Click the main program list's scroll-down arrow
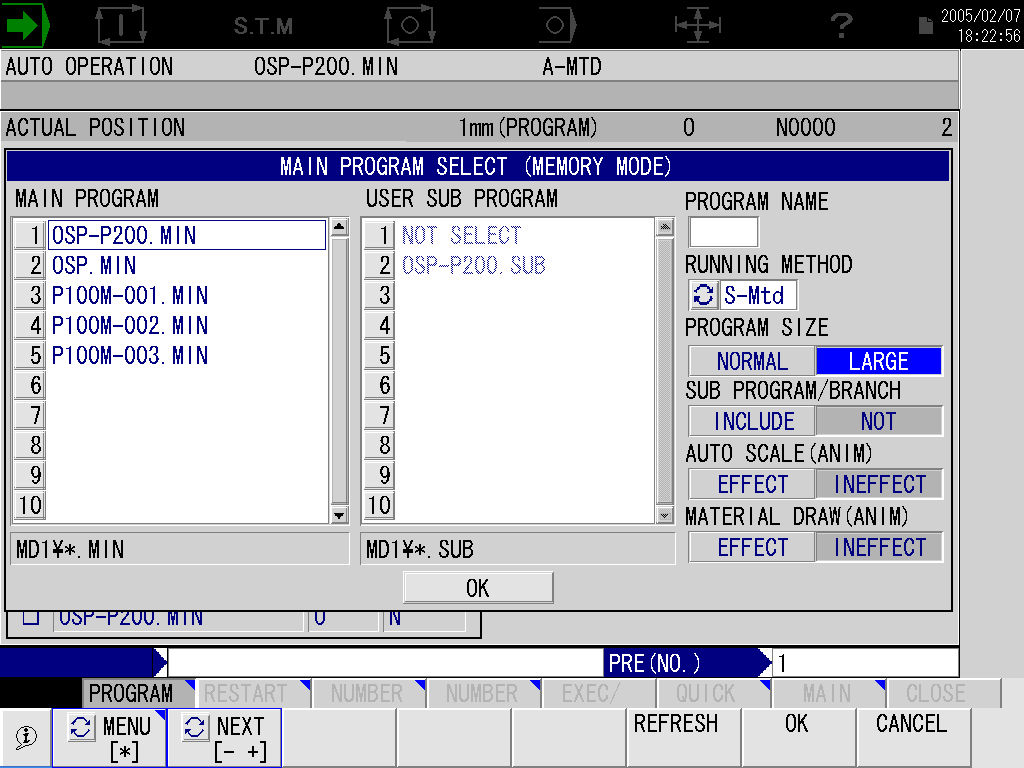 pyautogui.click(x=339, y=515)
